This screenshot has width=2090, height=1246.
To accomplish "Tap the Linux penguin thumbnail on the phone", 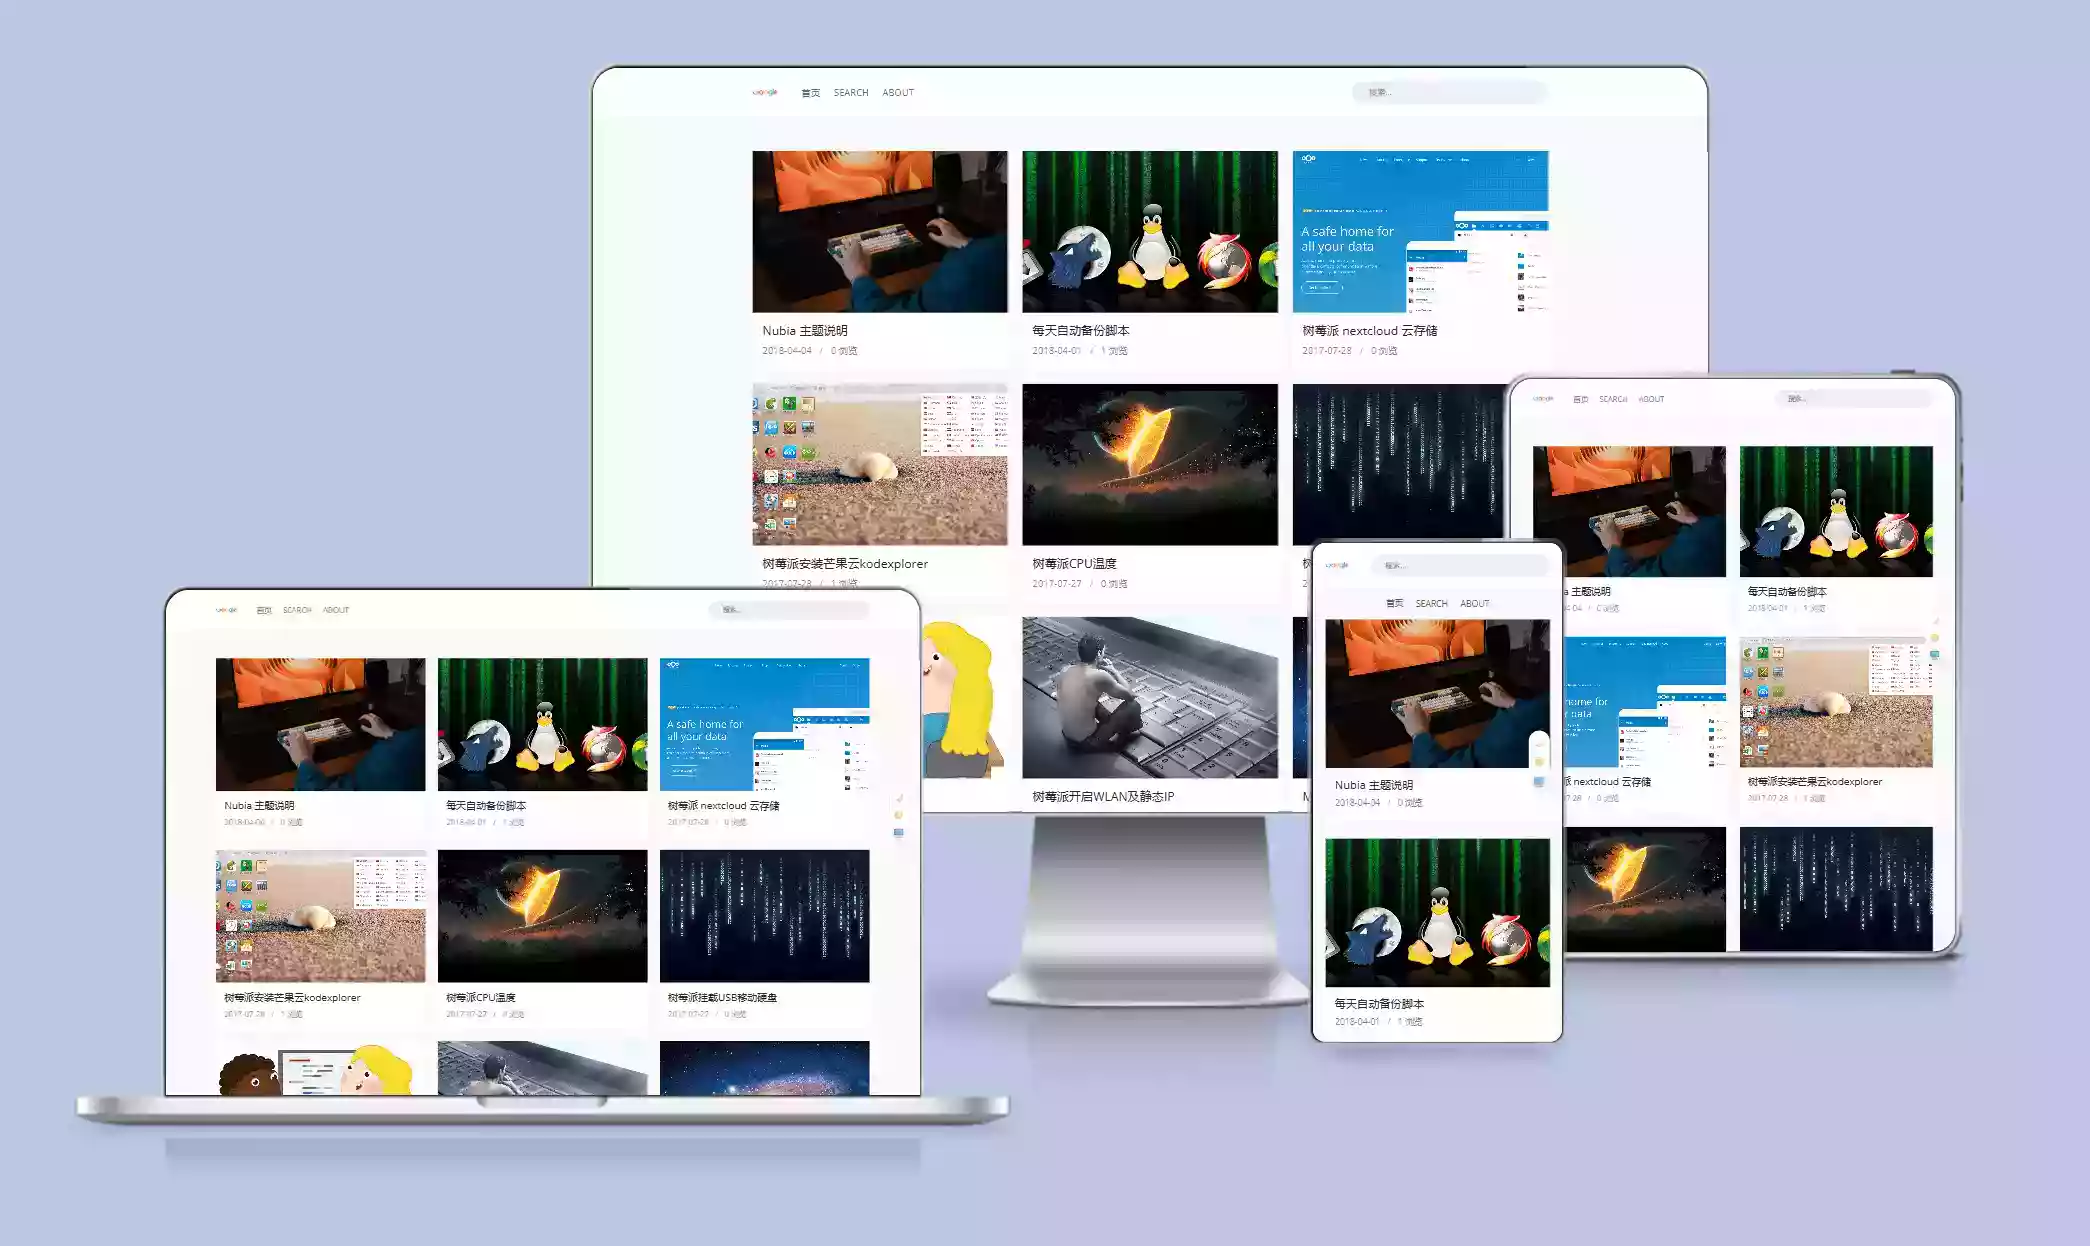I will [1438, 913].
